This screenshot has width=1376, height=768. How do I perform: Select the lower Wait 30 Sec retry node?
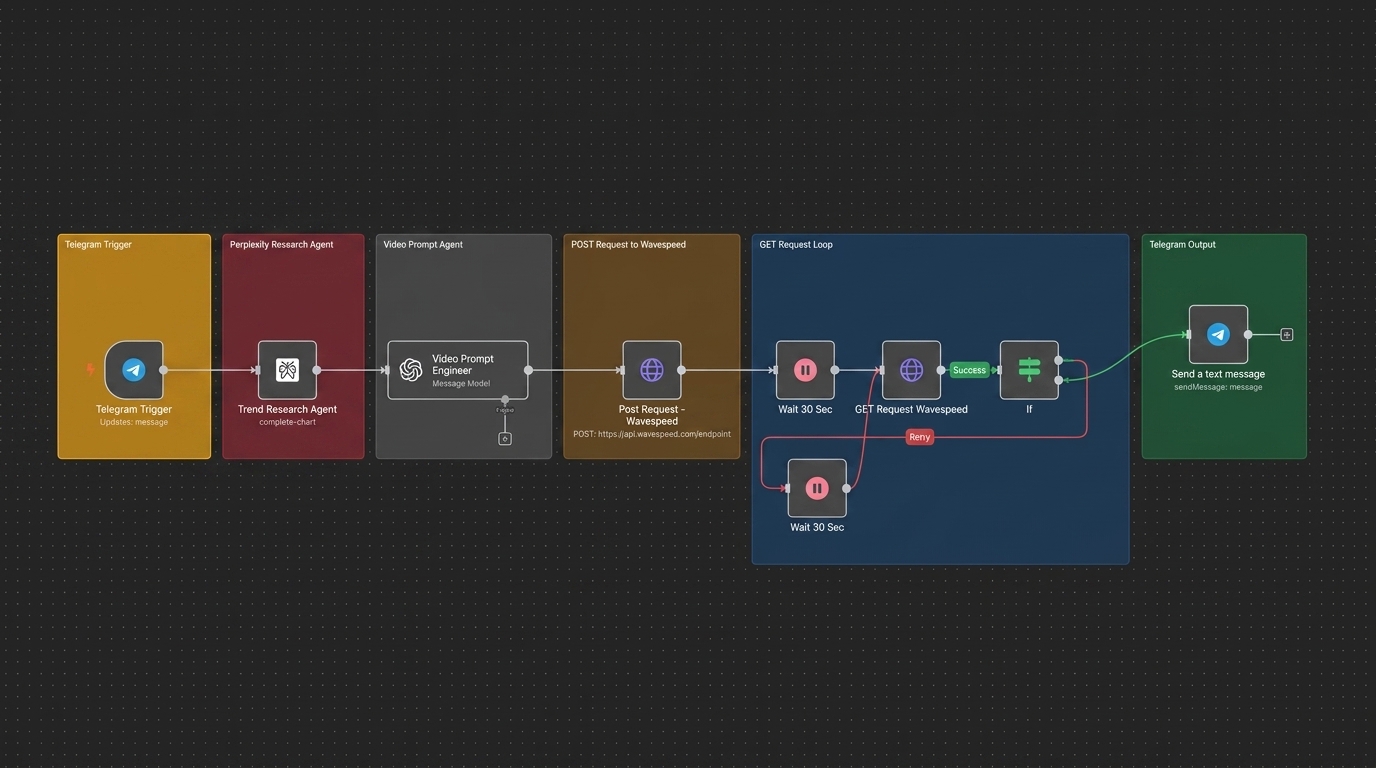coord(817,488)
